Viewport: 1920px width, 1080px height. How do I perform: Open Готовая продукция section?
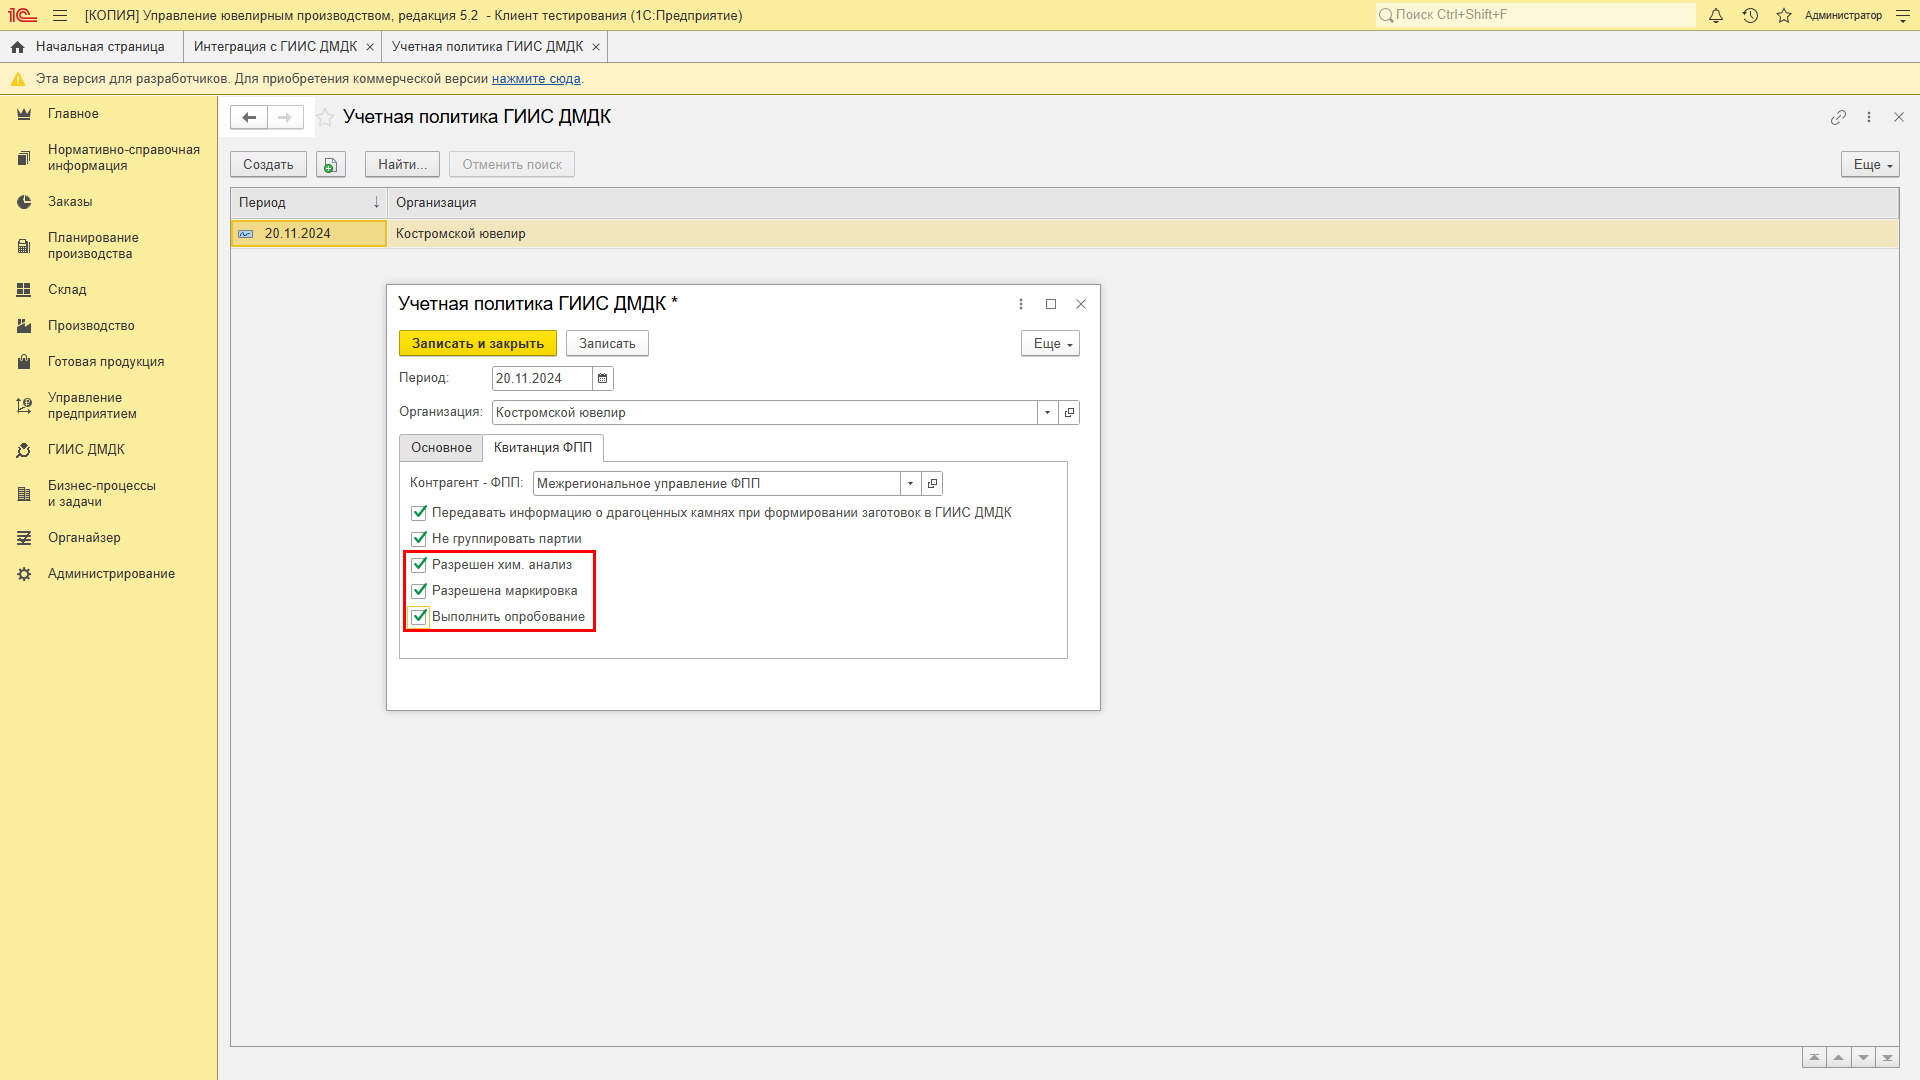pyautogui.click(x=106, y=362)
